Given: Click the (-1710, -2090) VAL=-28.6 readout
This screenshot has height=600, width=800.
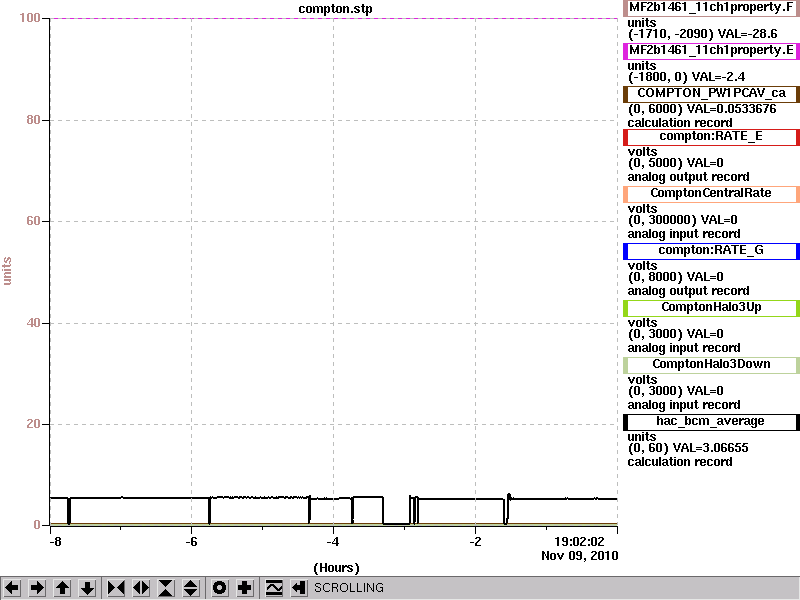Looking at the screenshot, I should (702, 34).
